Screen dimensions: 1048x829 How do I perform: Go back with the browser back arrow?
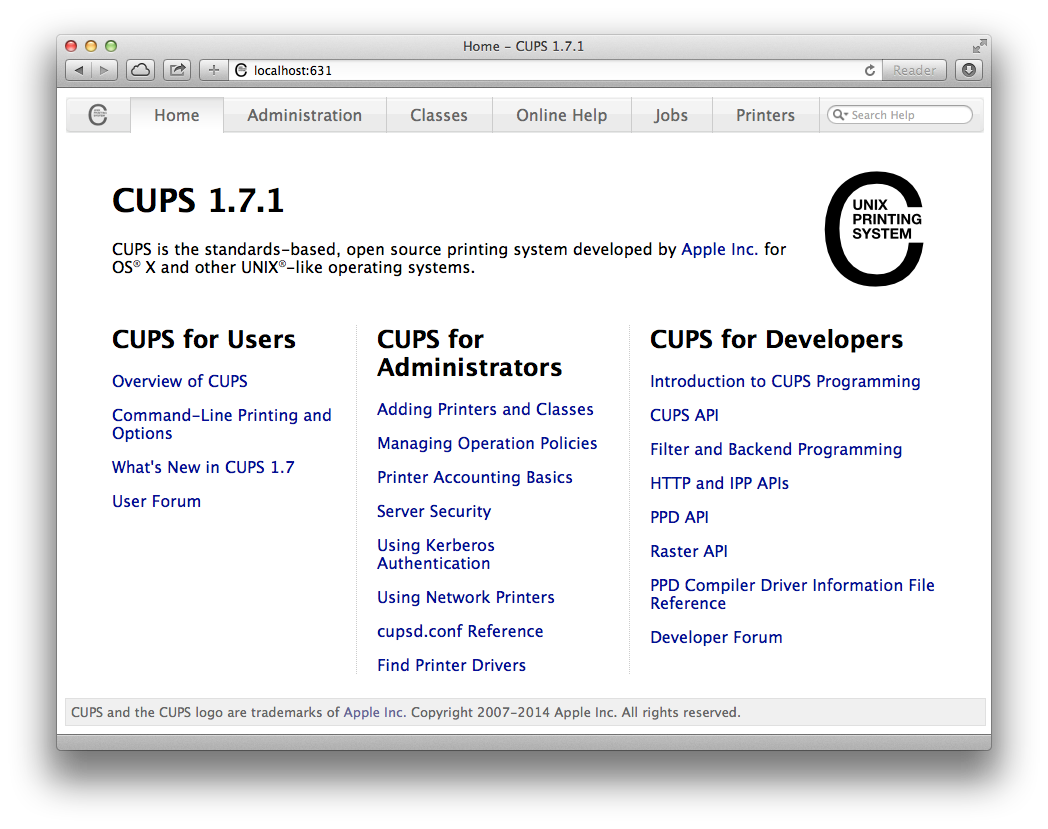click(79, 70)
